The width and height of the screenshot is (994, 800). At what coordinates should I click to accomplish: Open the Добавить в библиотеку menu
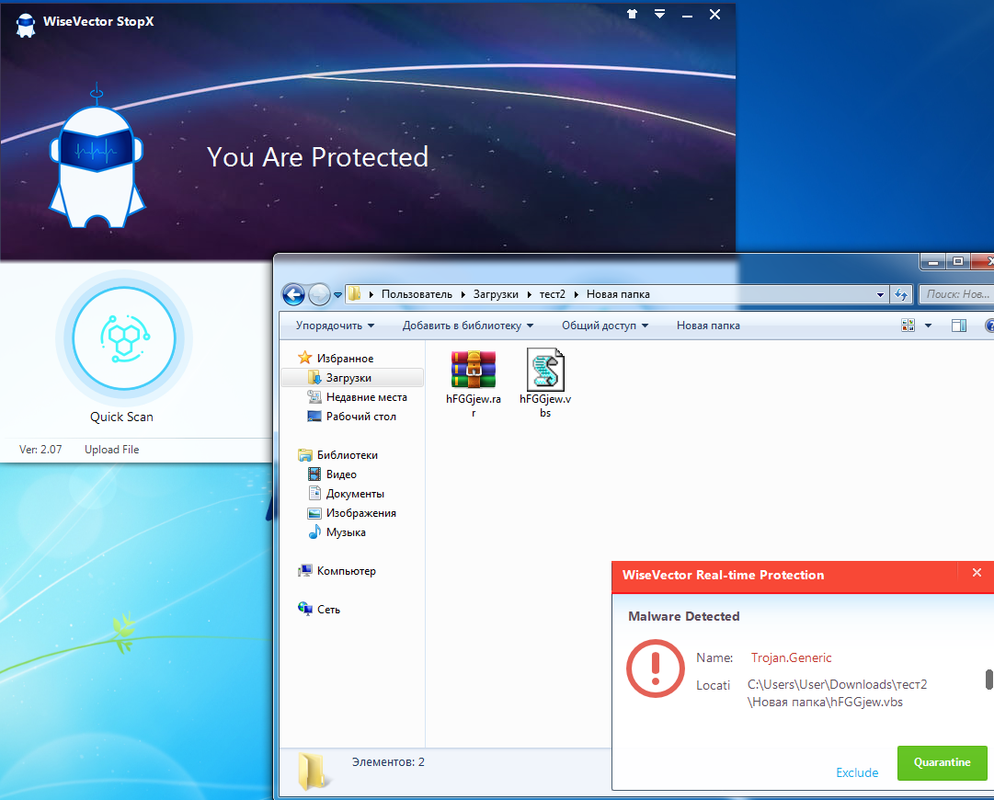tap(468, 325)
